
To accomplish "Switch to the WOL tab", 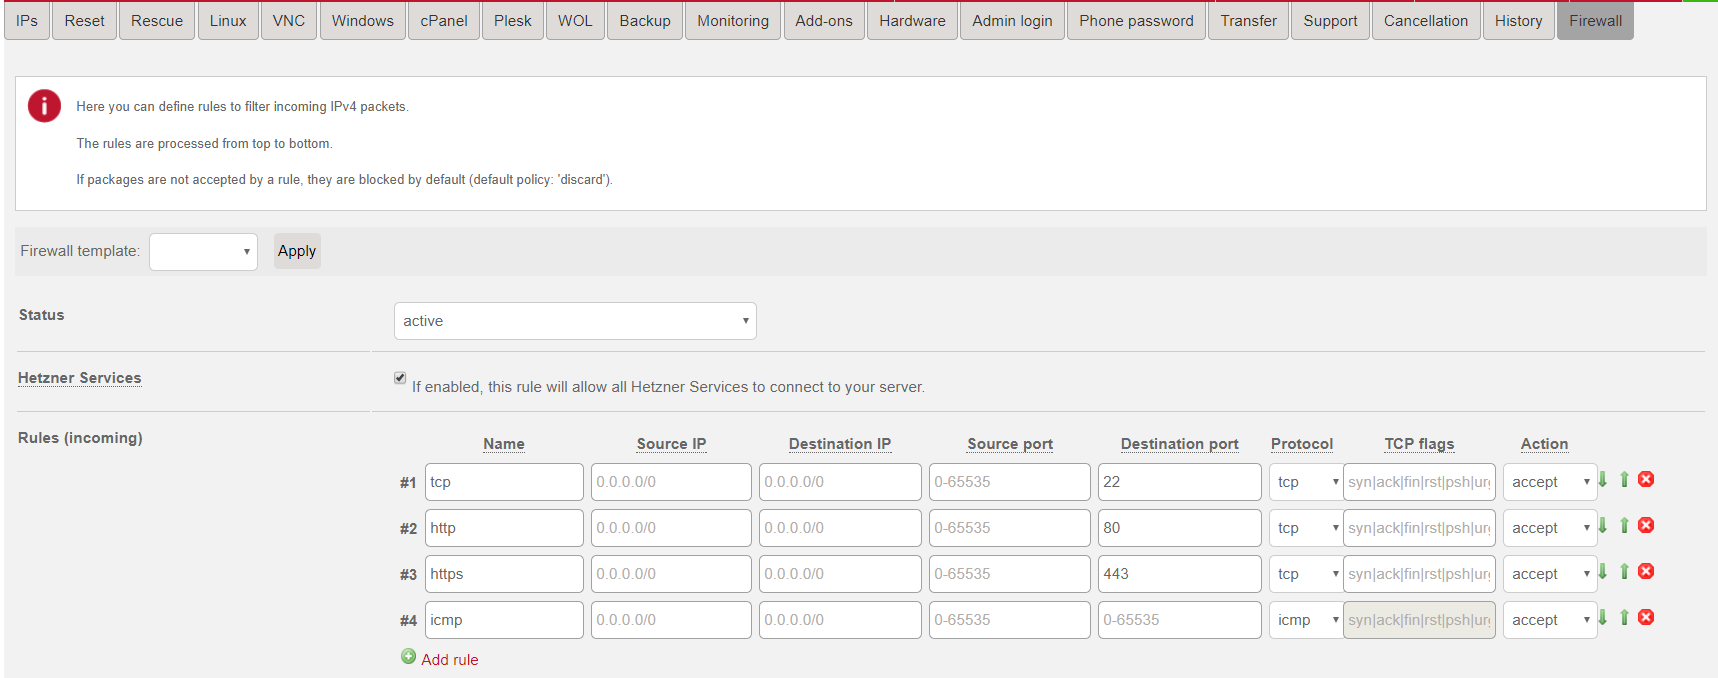I will 575,21.
